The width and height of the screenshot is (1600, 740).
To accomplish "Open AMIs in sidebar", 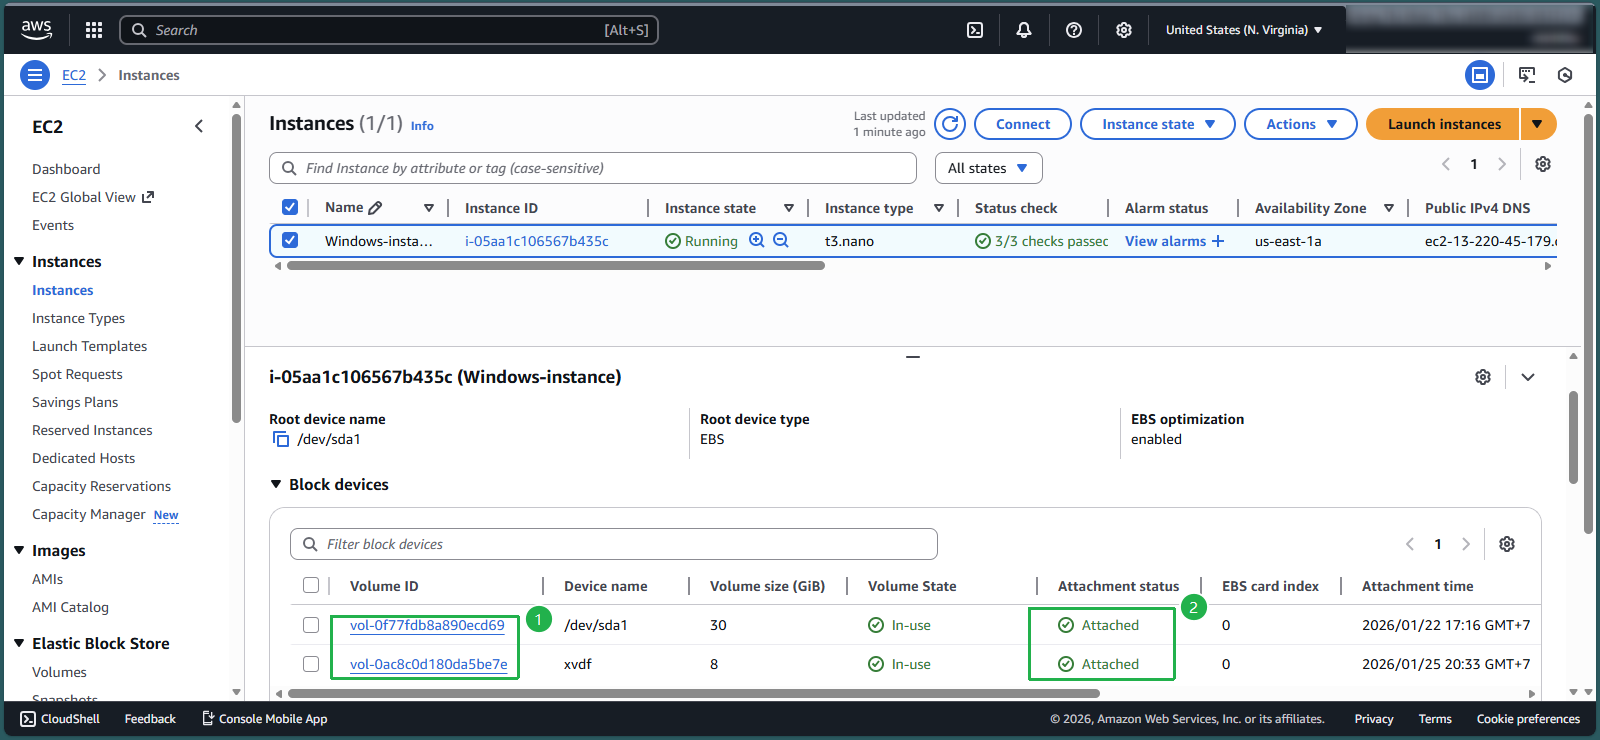I will click(x=47, y=579).
